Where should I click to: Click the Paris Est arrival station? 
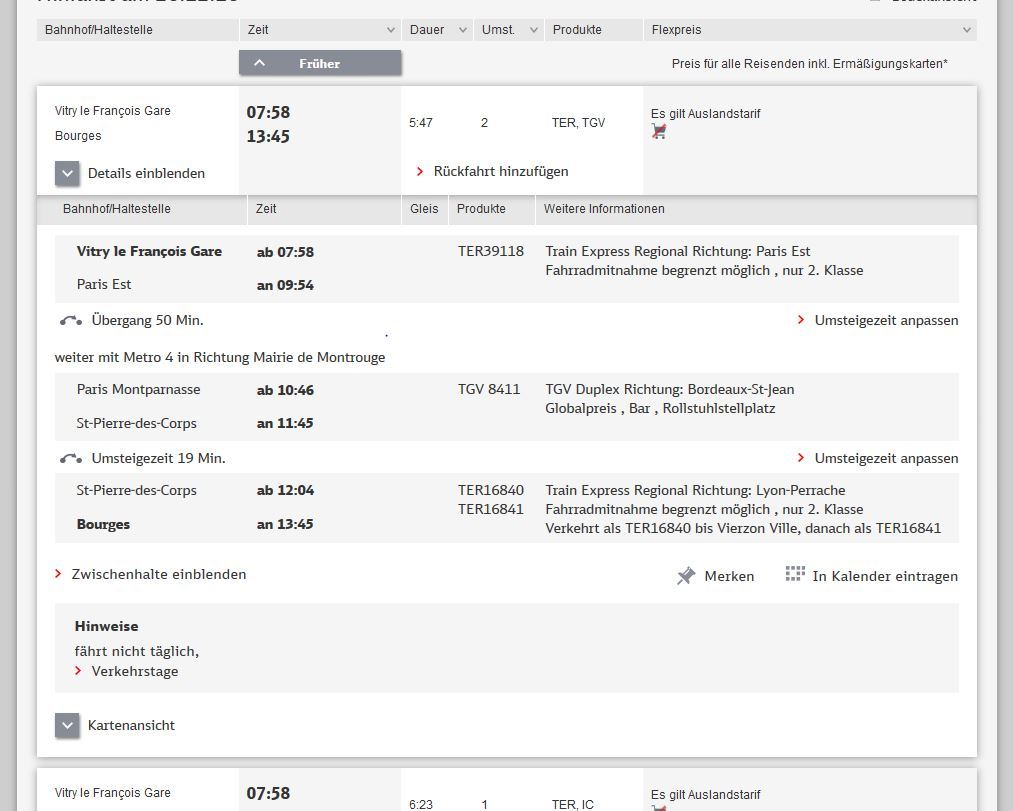[x=103, y=284]
